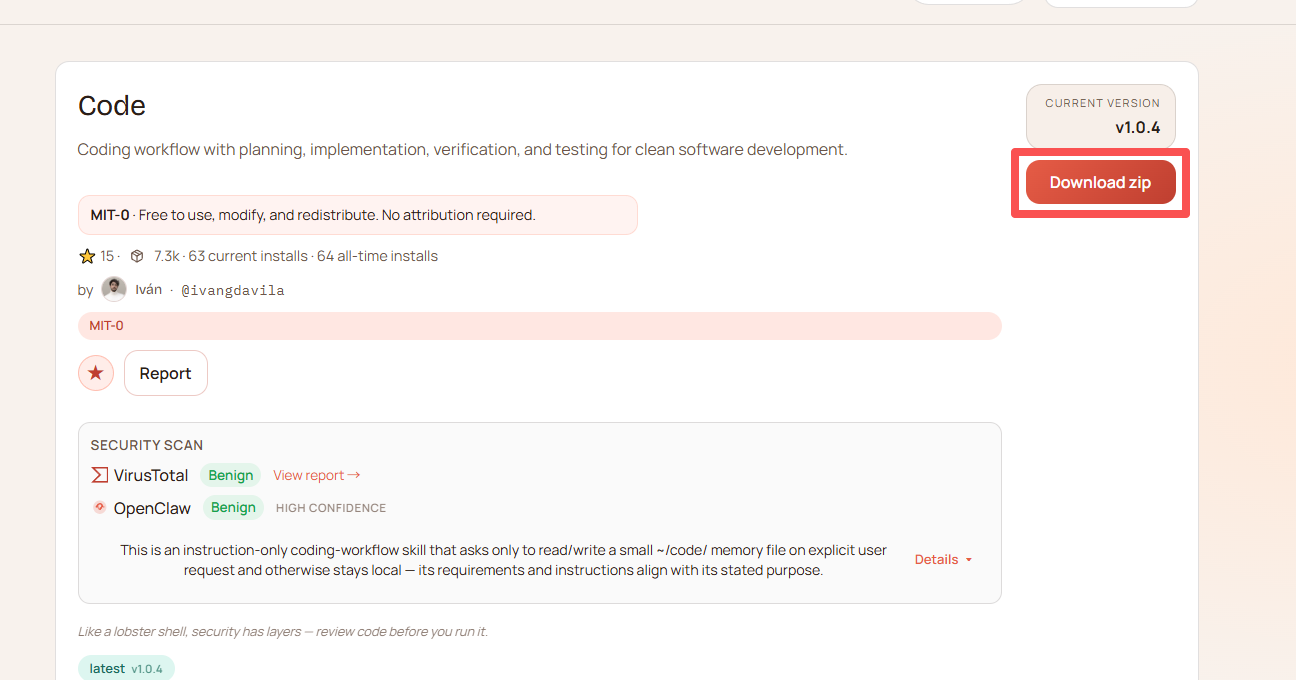The height and width of the screenshot is (680, 1296).
Task: Star this skill with the round star button
Action: pos(96,373)
